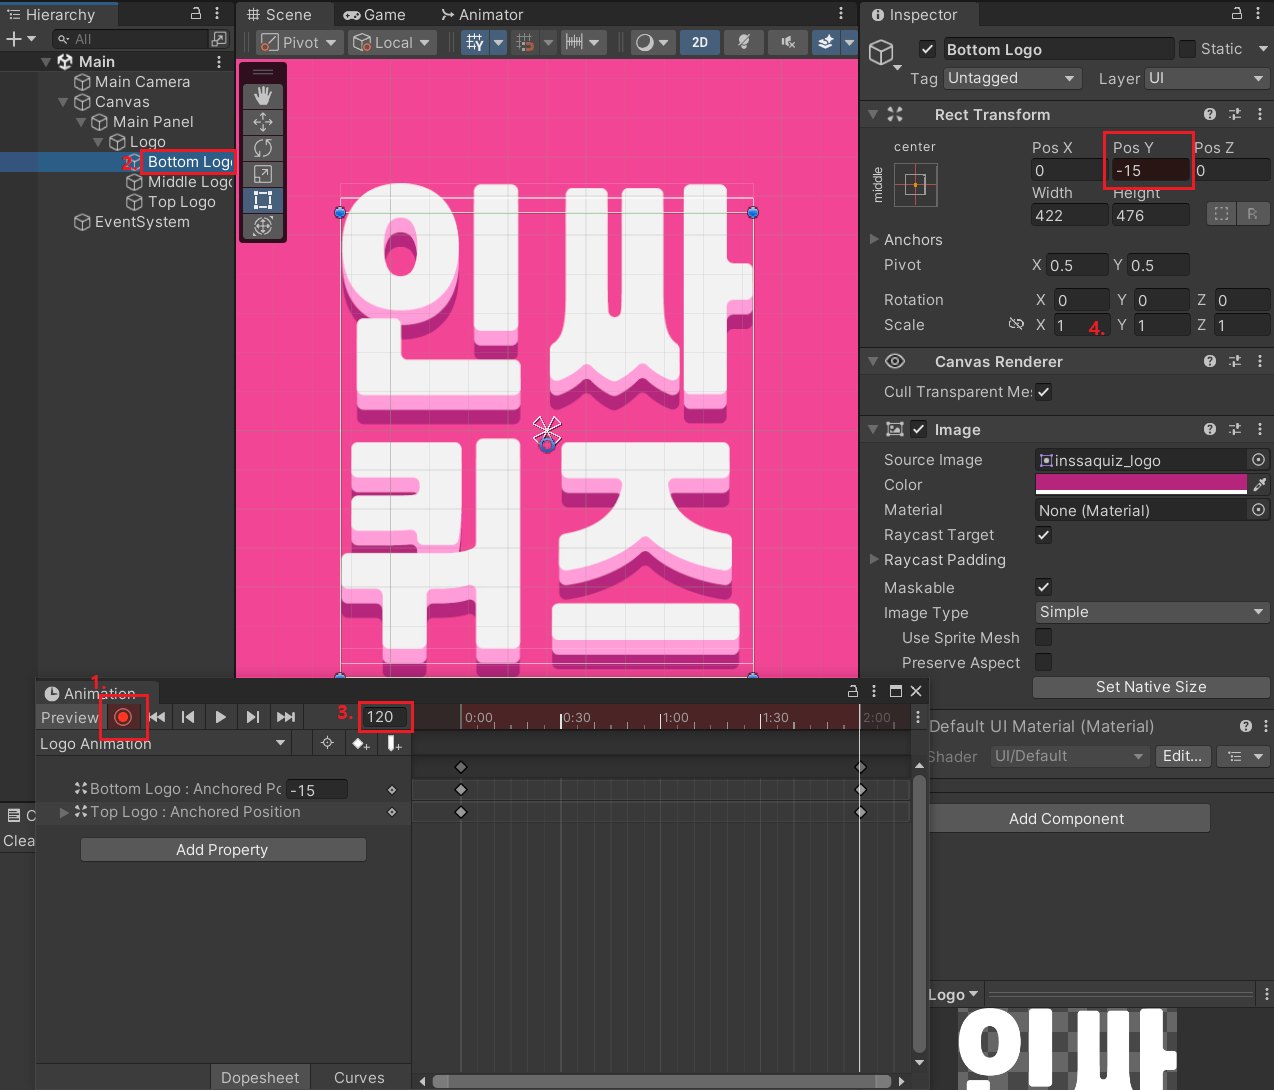Pick Source Image object selector
The height and width of the screenshot is (1090, 1274).
tap(1259, 460)
